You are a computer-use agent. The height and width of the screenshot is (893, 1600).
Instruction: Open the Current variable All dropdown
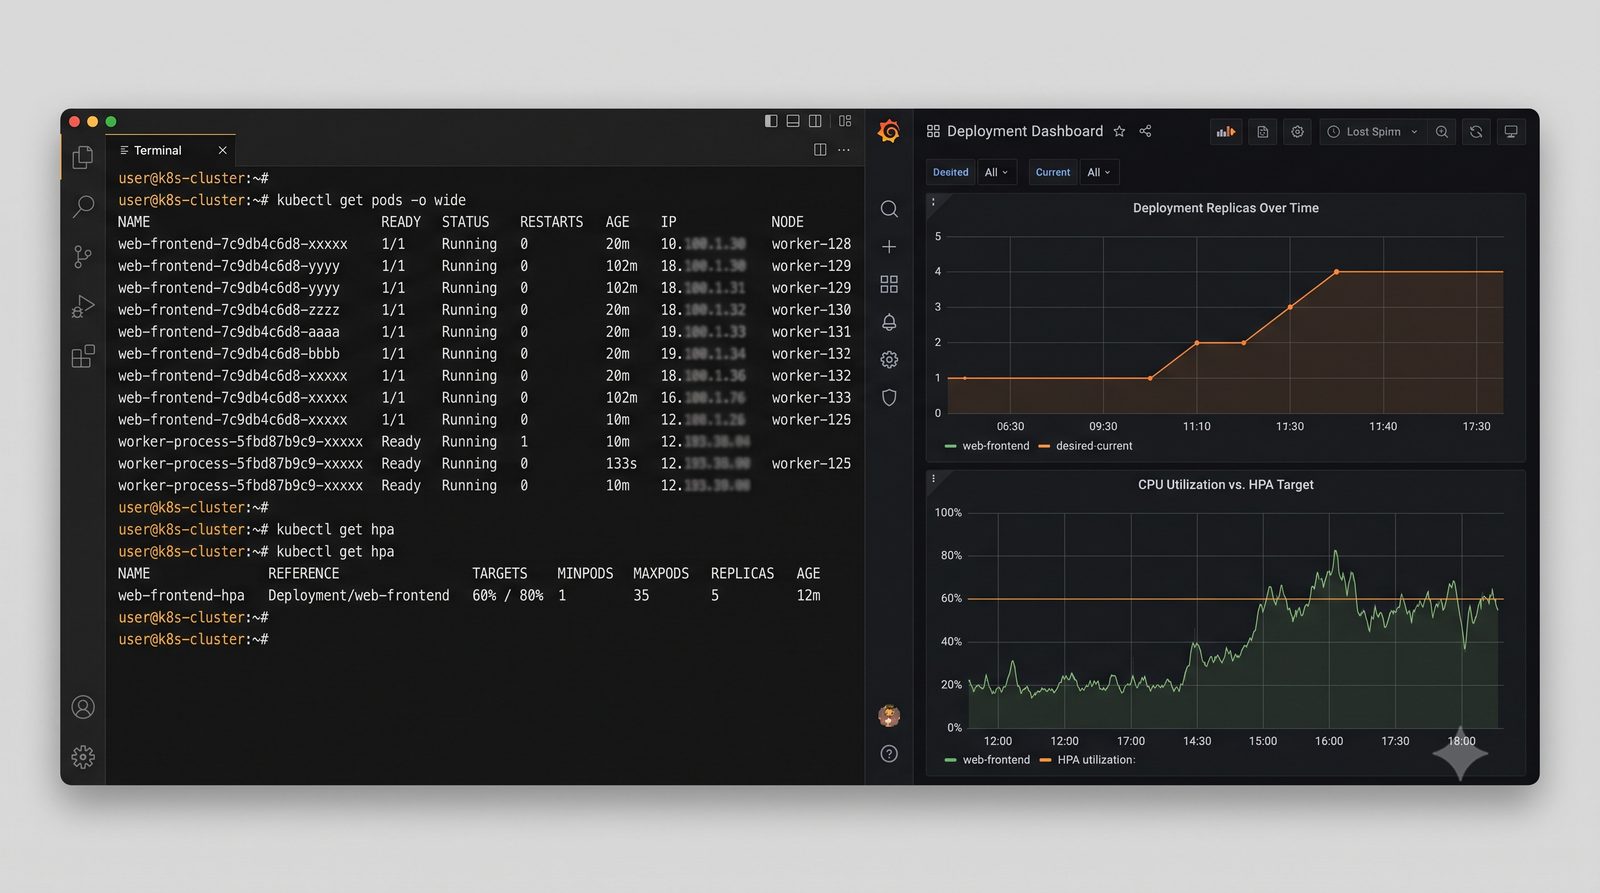point(1099,172)
